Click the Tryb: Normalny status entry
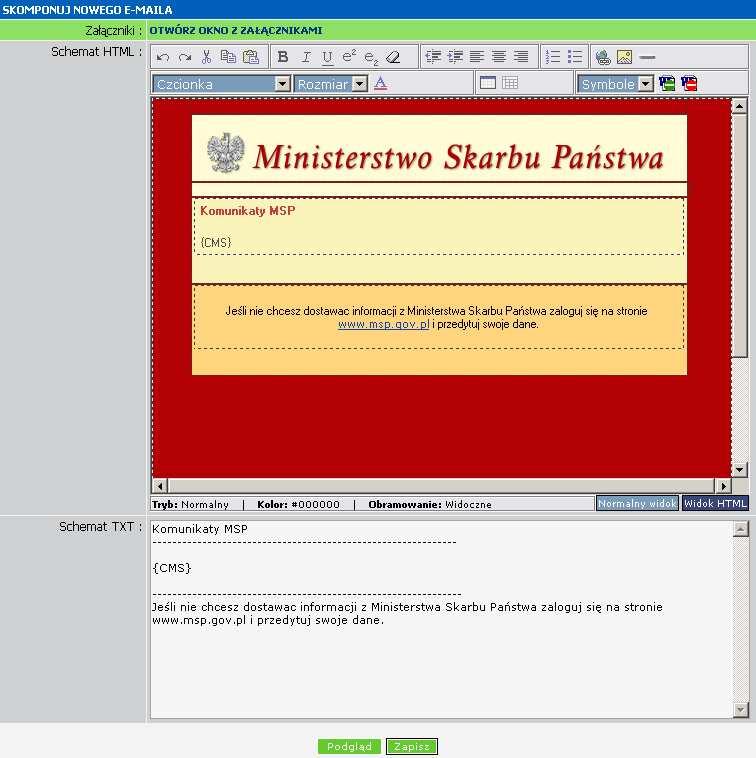The height and width of the screenshot is (758, 756). (190, 504)
